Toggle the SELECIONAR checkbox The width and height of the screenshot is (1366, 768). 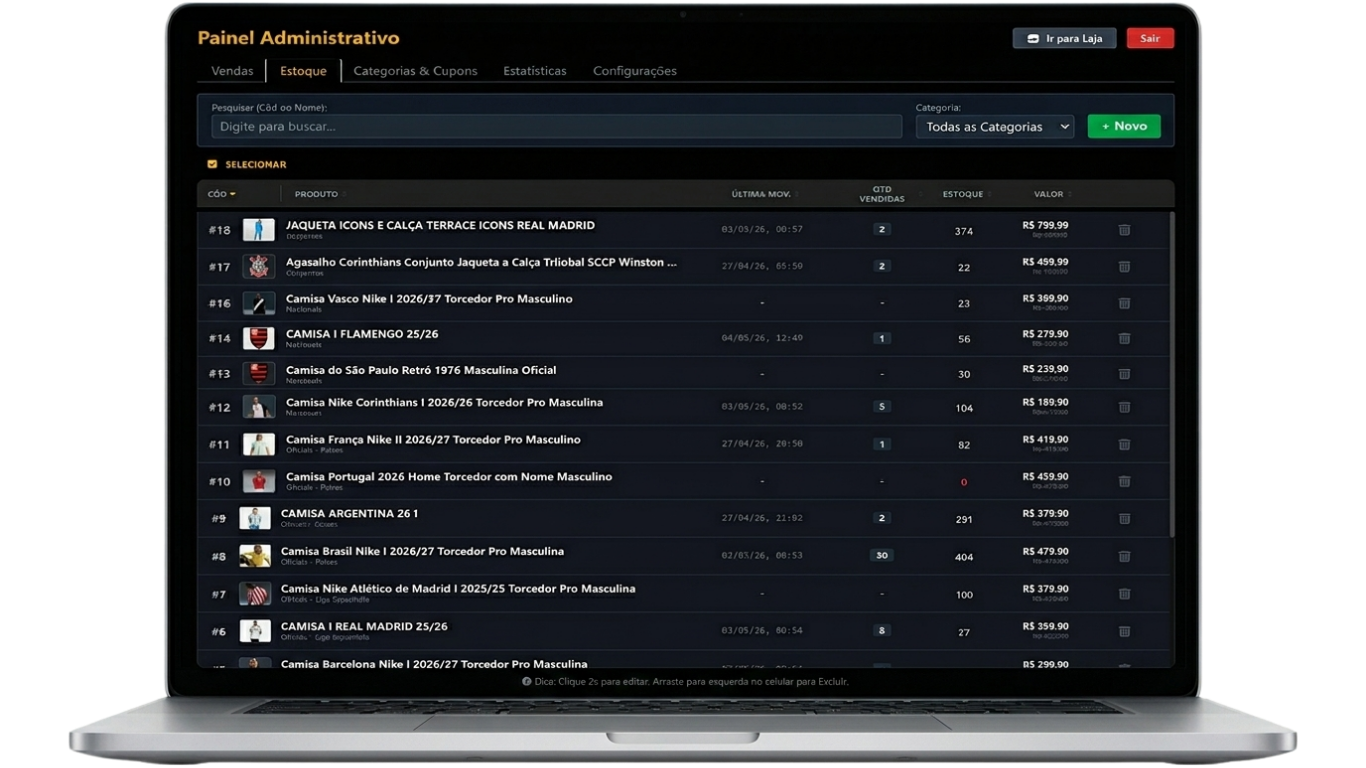point(212,164)
